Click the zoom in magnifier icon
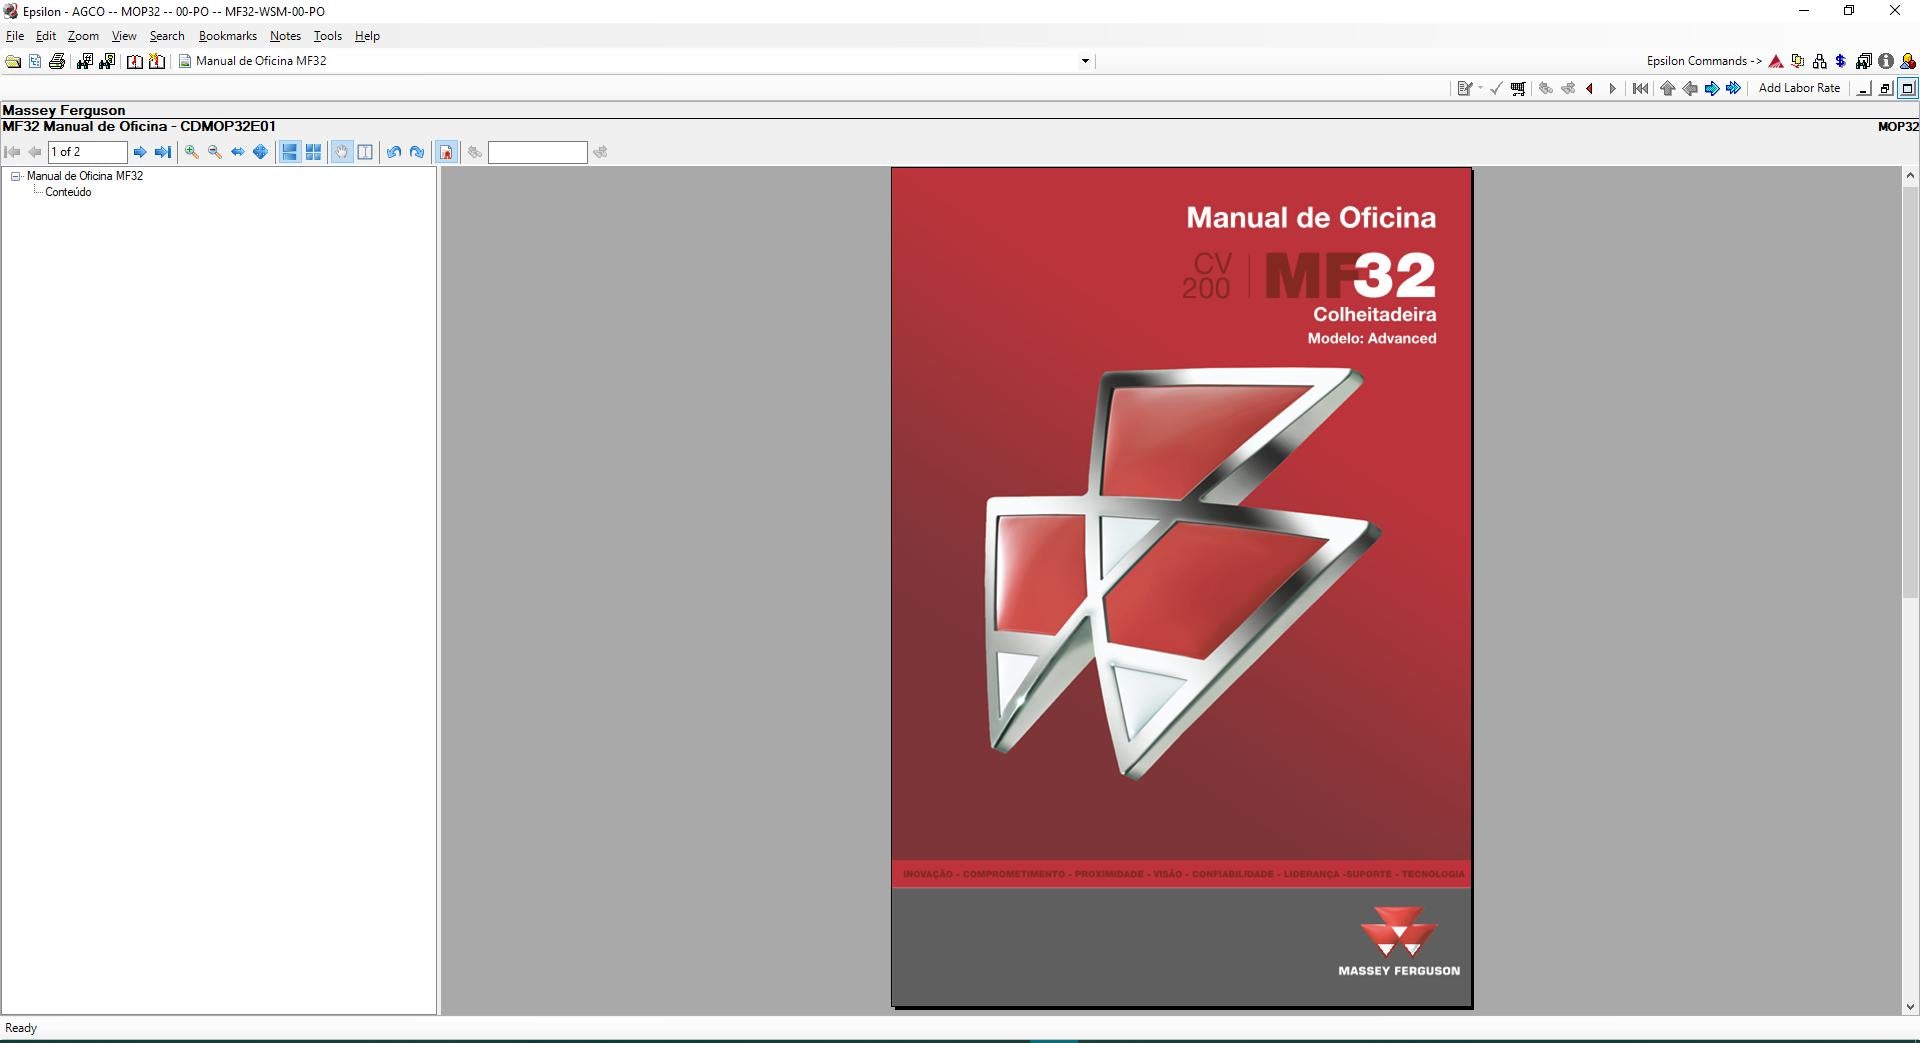 pos(192,152)
